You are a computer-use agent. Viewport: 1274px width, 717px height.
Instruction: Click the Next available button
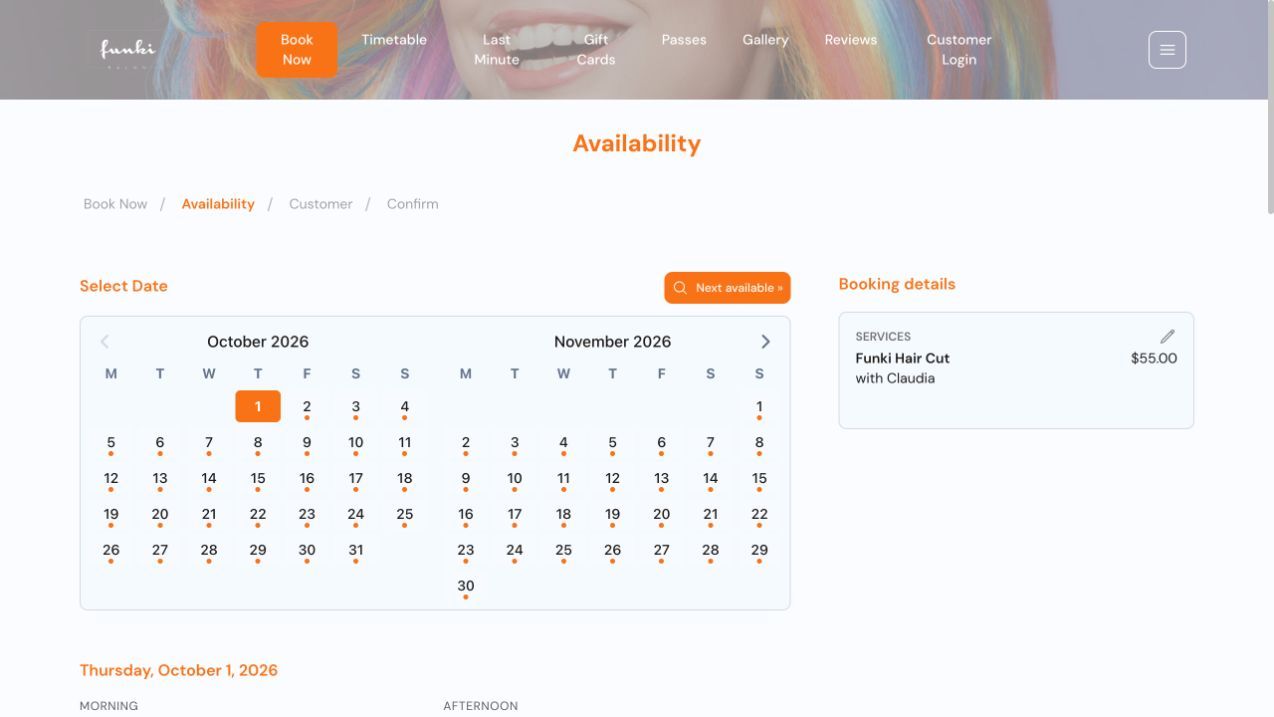pyautogui.click(x=727, y=288)
